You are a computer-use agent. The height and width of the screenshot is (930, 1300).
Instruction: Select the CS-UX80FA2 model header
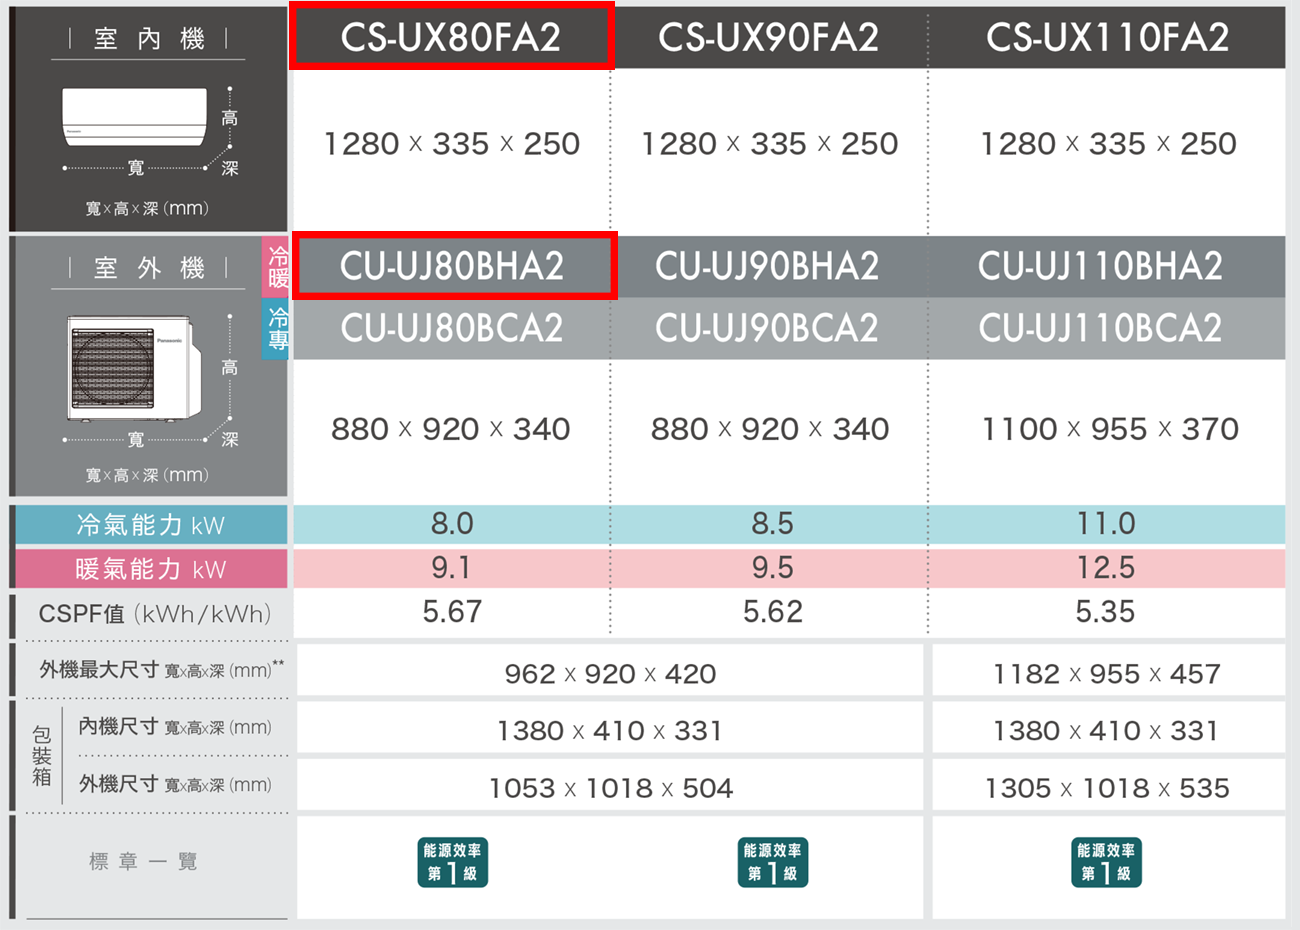[451, 37]
